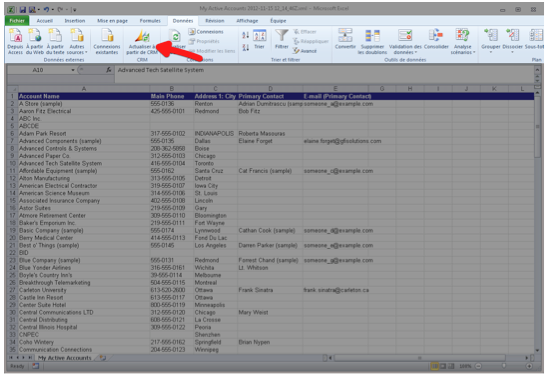Click contact cell Frank Sinatra

point(270,290)
